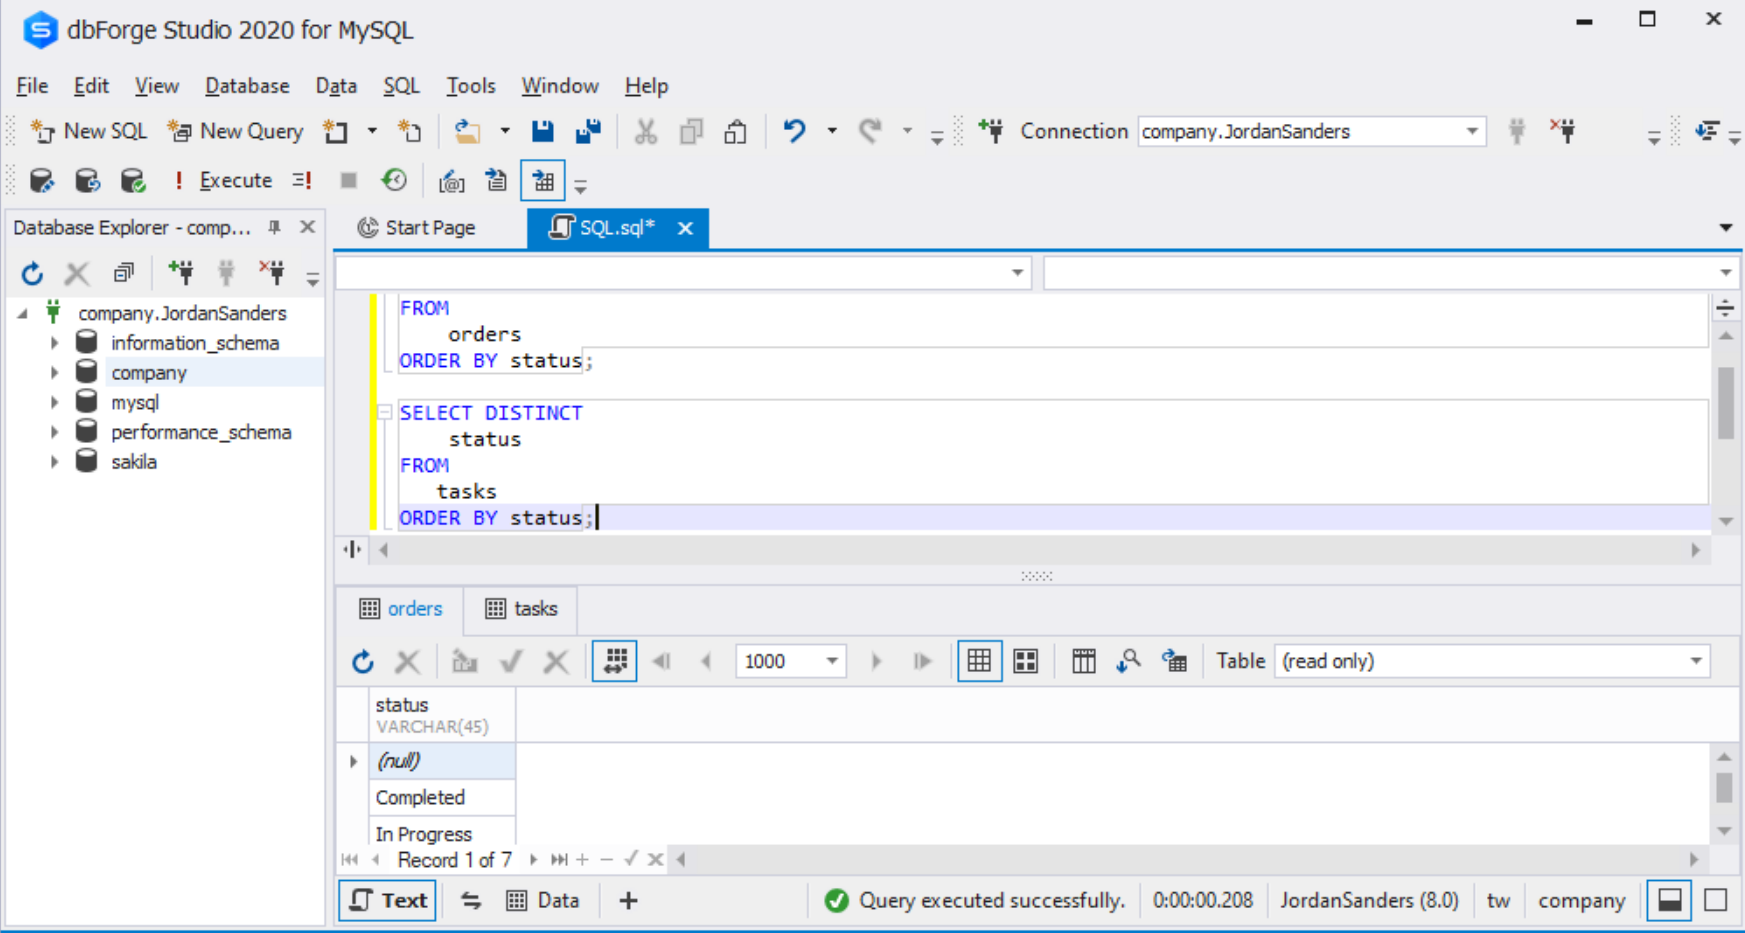Image resolution: width=1745 pixels, height=933 pixels.
Task: Click the Undo icon in the toolbar
Action: [x=795, y=131]
